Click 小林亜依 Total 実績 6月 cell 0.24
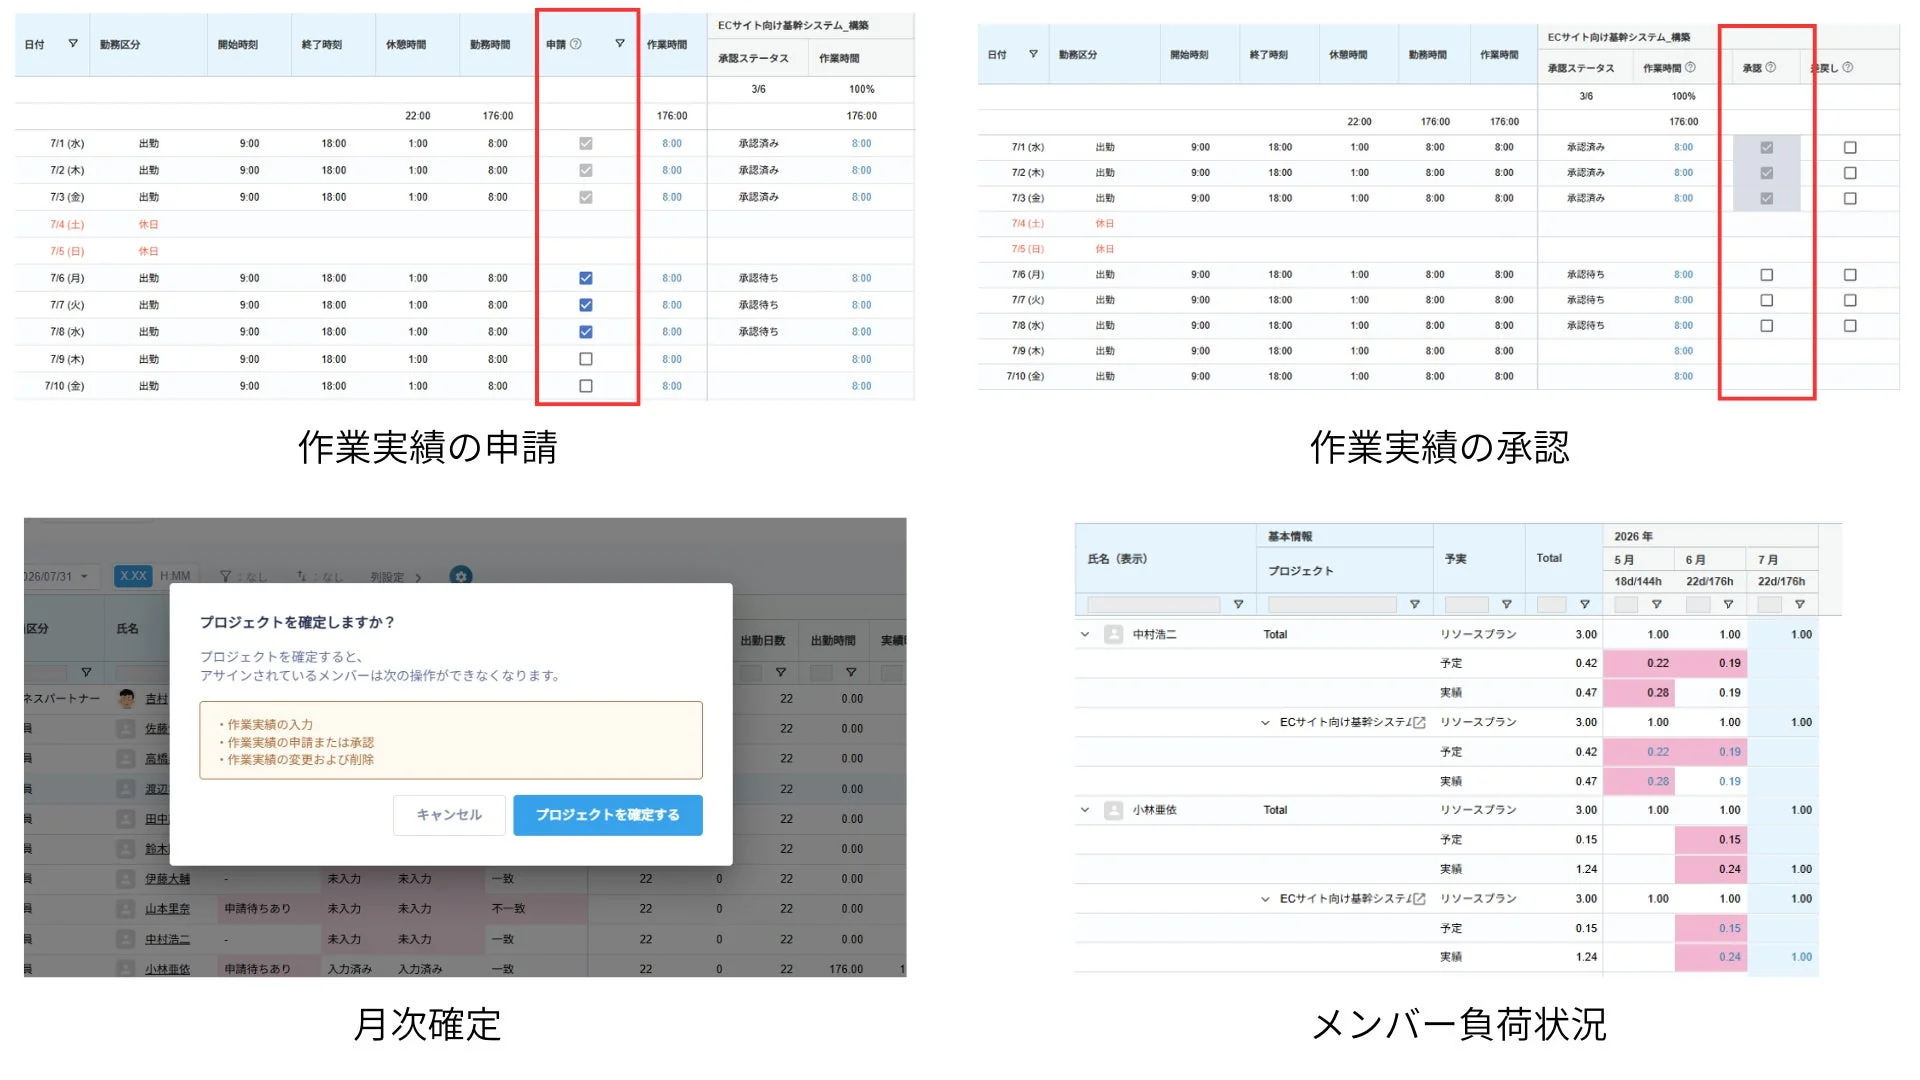Viewport: 1920px width, 1080px height. pos(1711,870)
